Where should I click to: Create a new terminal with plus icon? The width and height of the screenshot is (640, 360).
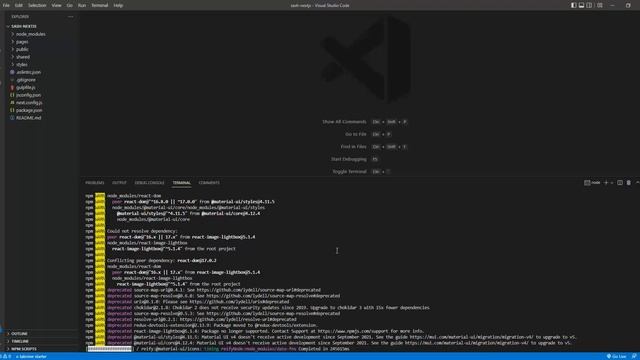606,183
